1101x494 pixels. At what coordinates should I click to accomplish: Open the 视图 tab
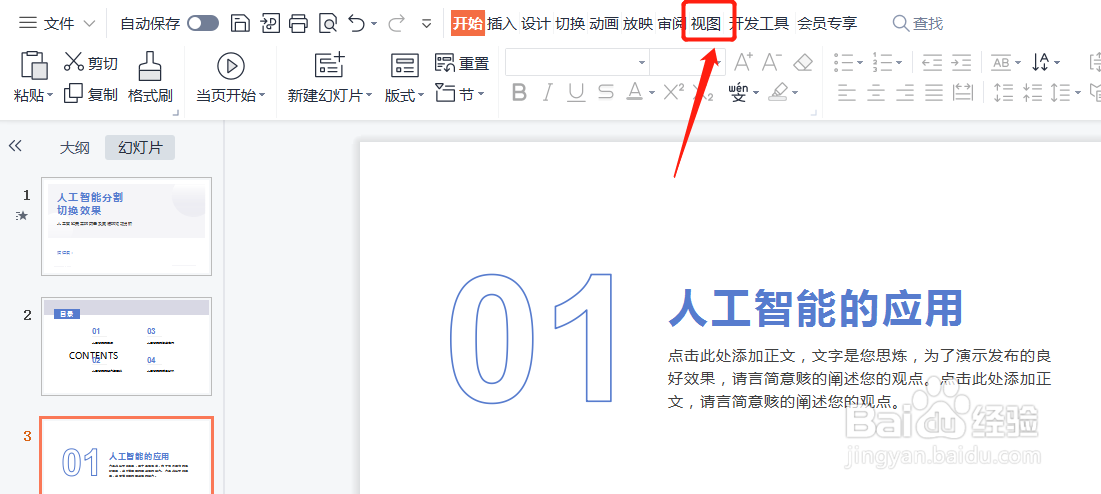coord(706,24)
